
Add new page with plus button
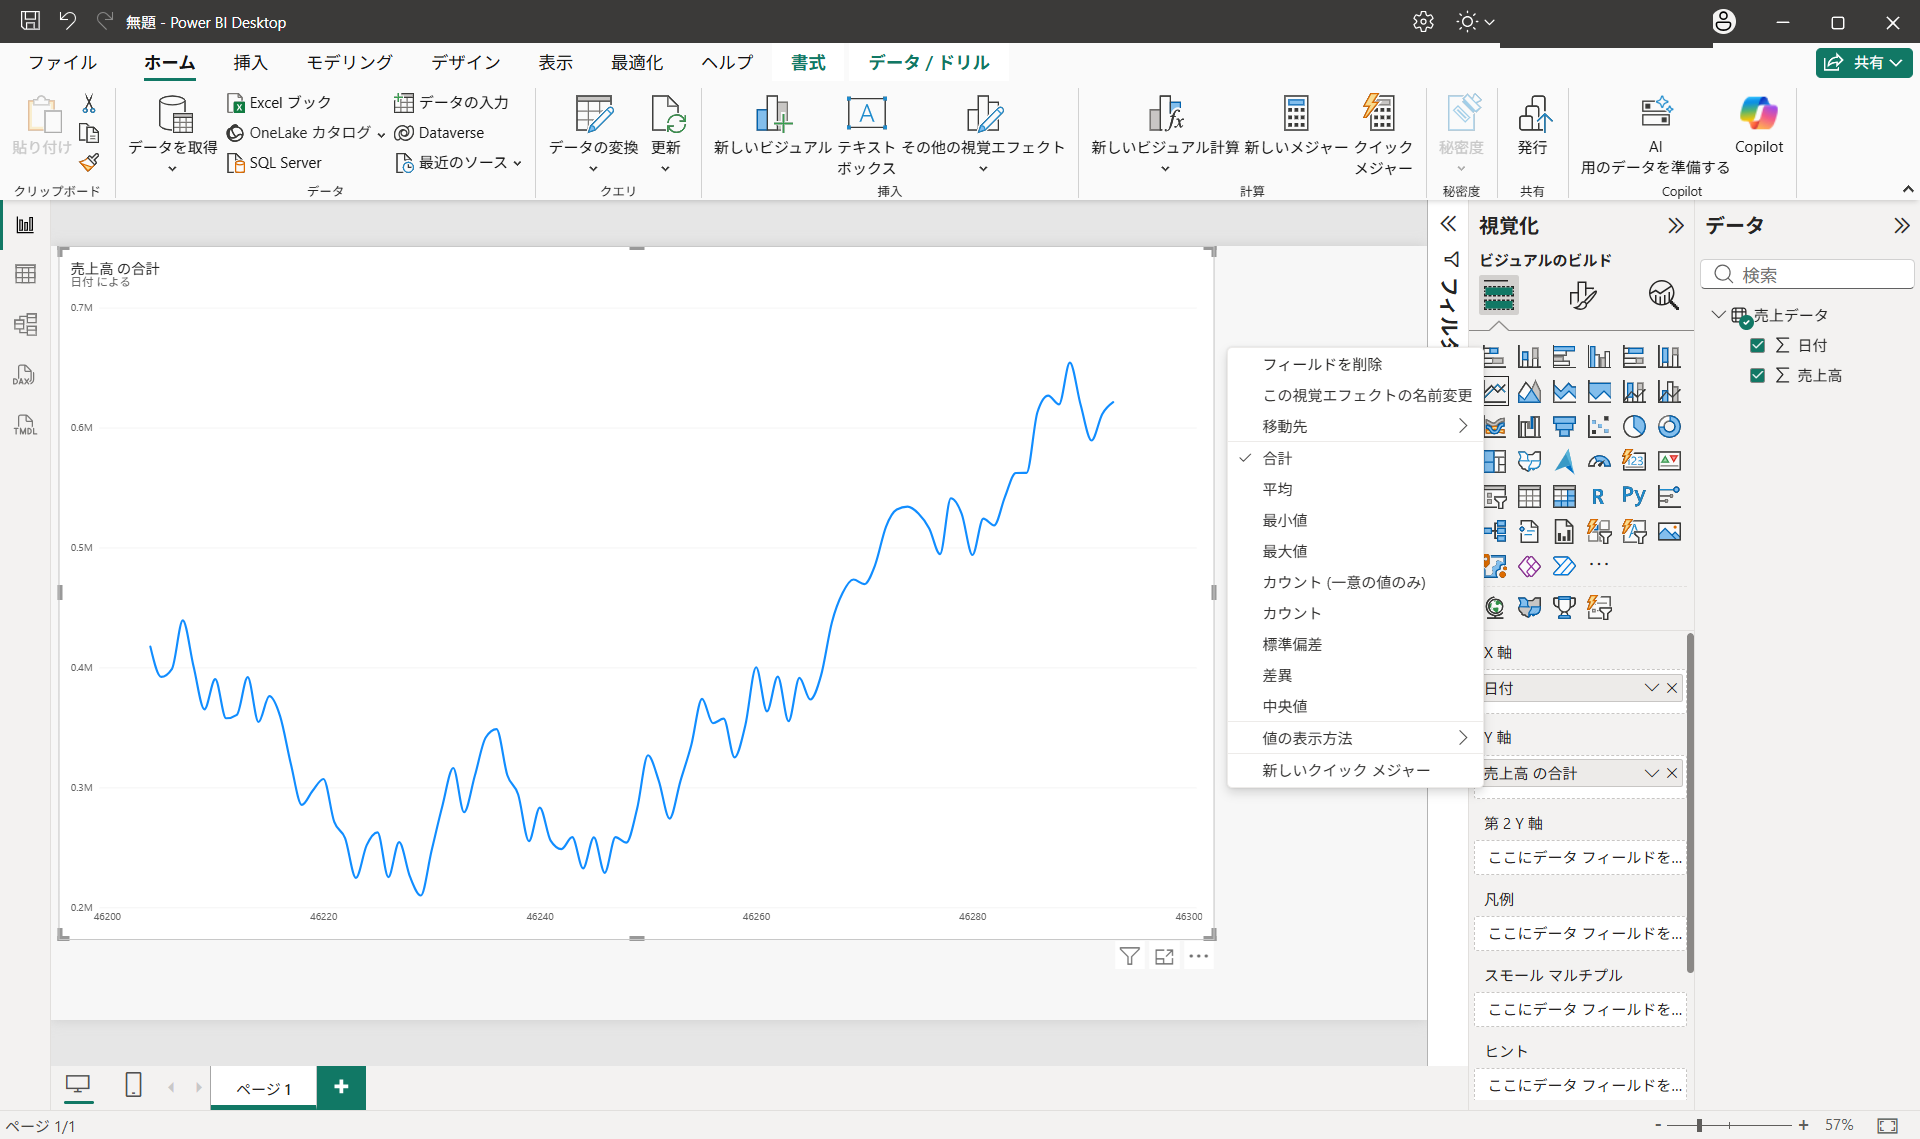(x=341, y=1087)
